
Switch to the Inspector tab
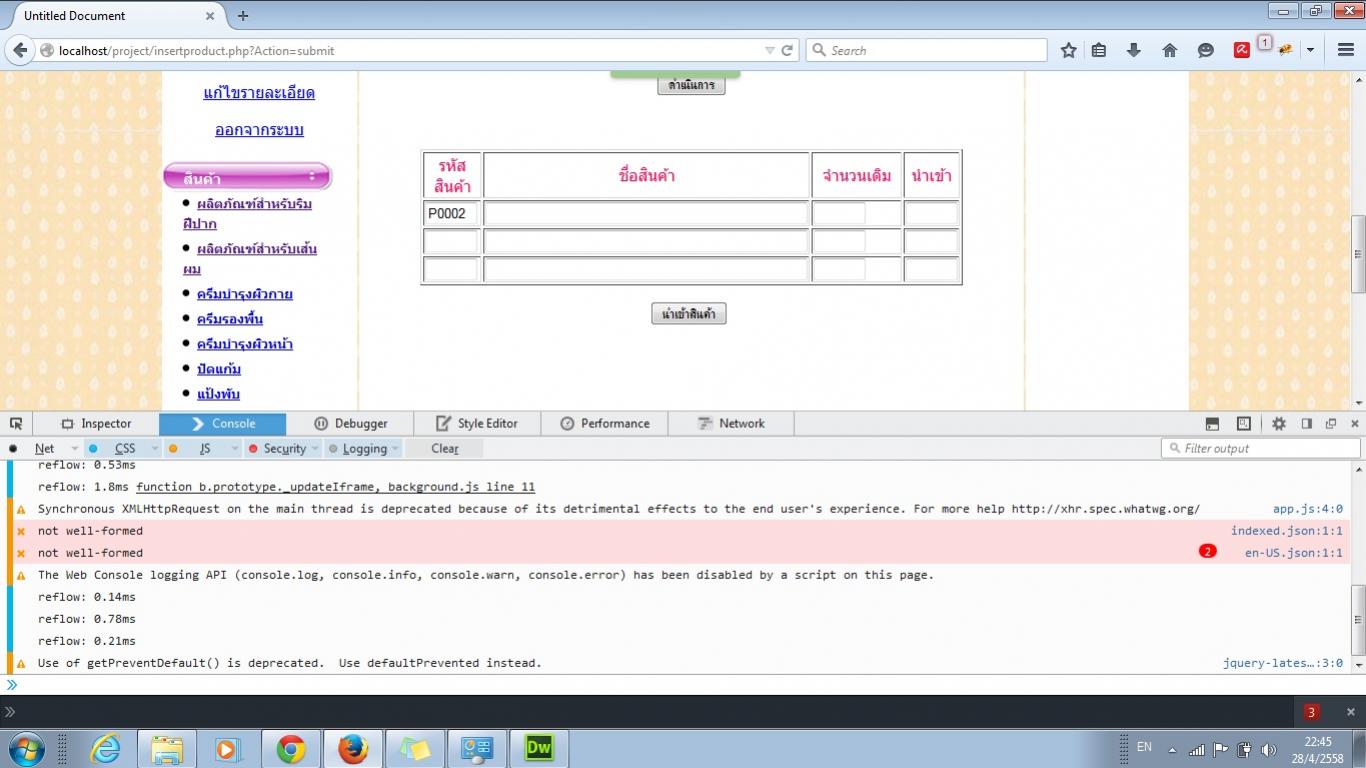pyautogui.click(x=96, y=424)
